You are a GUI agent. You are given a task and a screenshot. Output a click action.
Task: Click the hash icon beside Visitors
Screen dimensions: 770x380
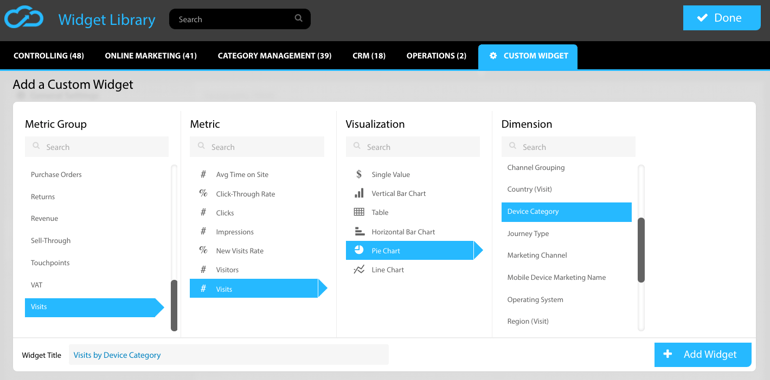[x=203, y=270]
